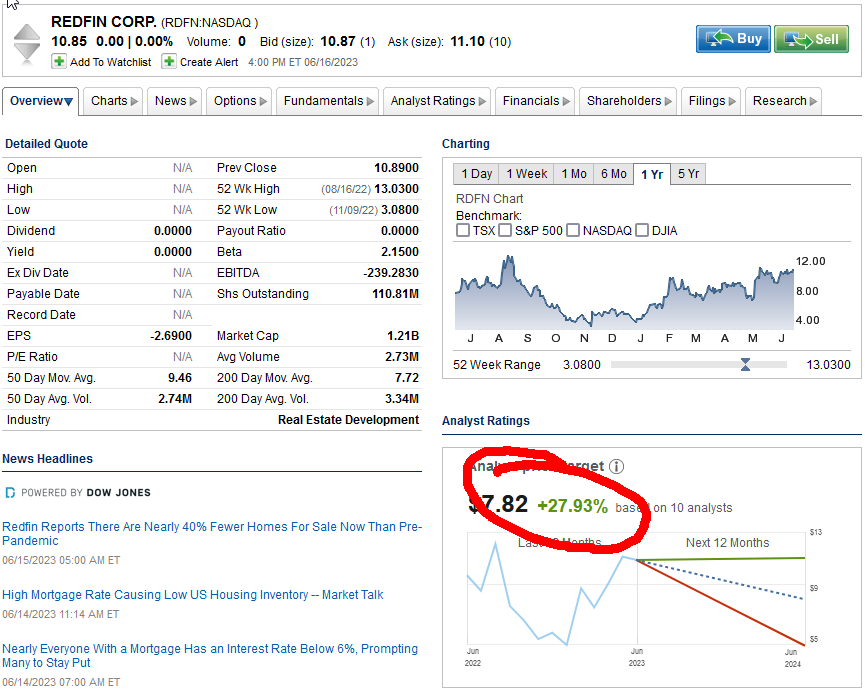Click the Avg Volume value 2.73M
This screenshot has width=865, height=690.
click(x=402, y=357)
